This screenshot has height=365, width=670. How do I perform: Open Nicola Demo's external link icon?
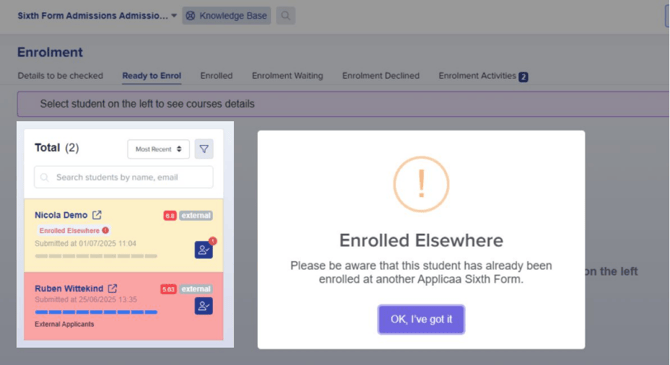click(97, 215)
